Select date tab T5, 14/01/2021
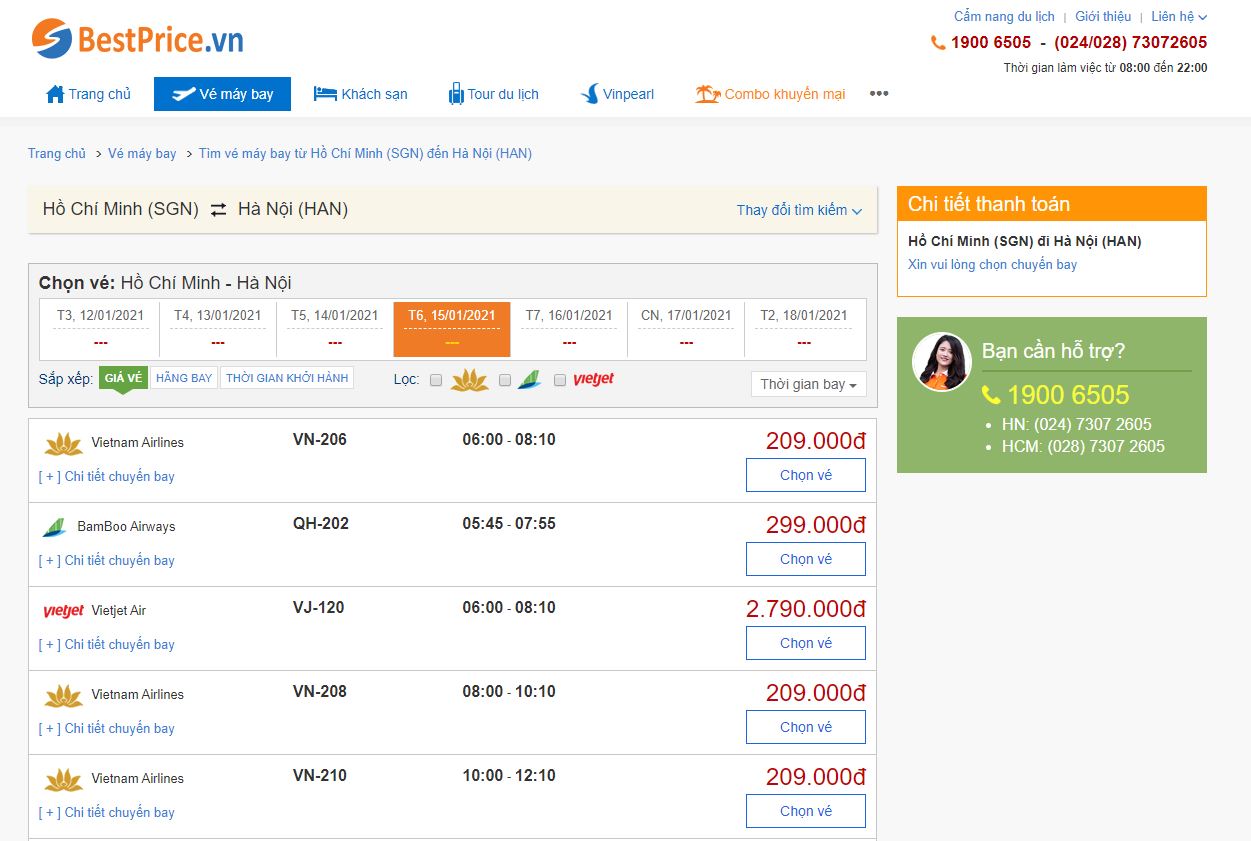The width and height of the screenshot is (1251, 841). 335,329
